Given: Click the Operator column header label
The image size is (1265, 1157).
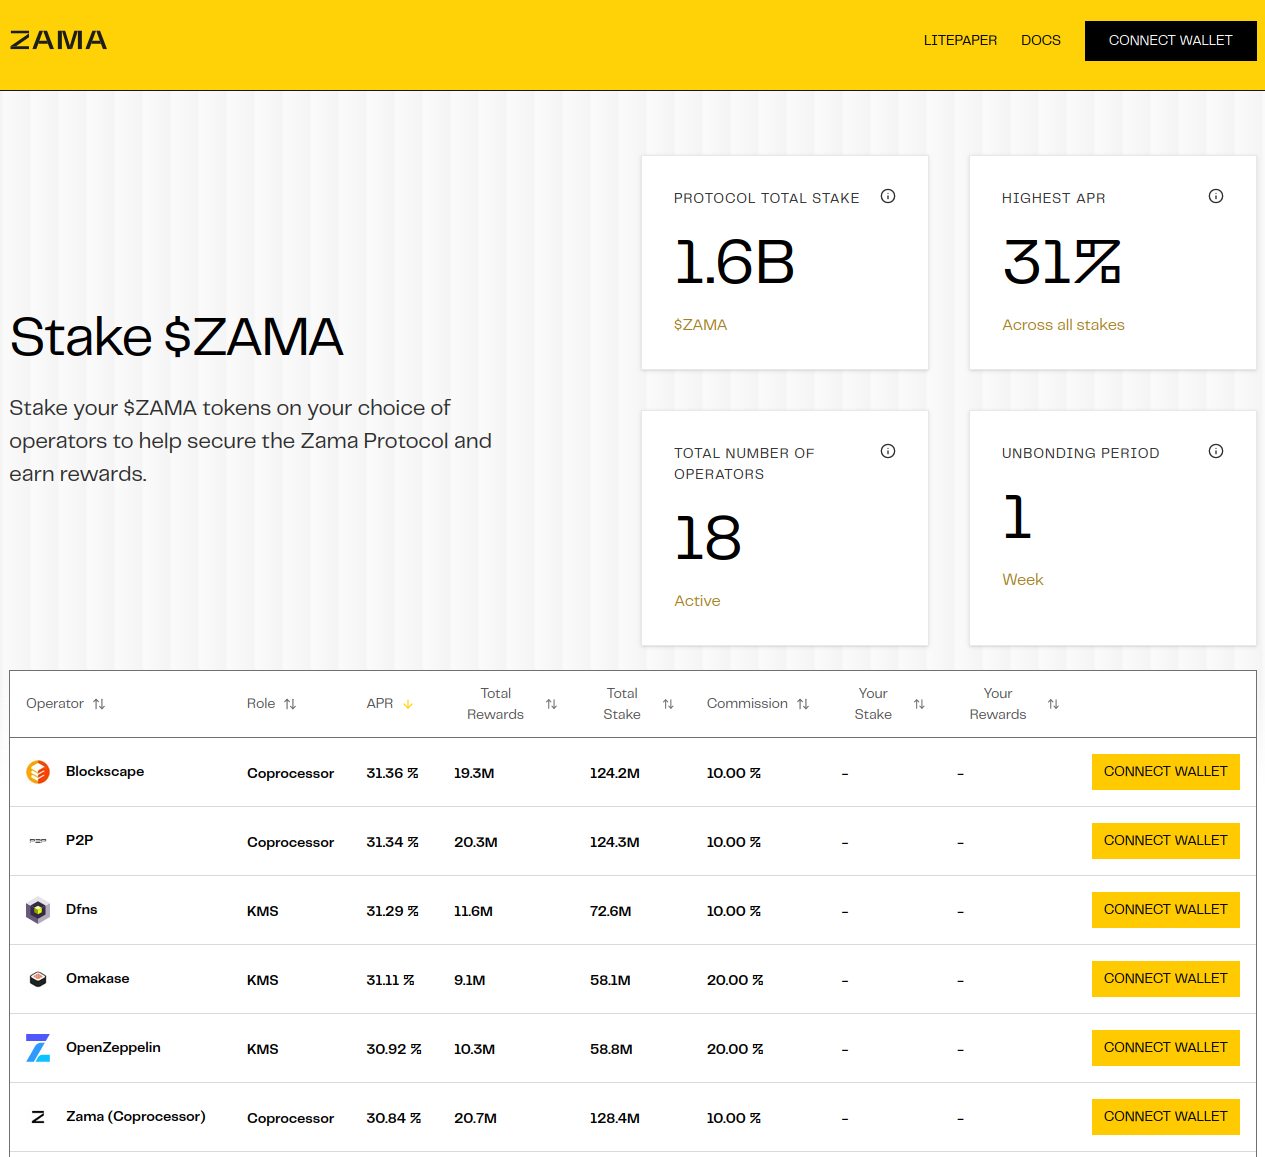Looking at the screenshot, I should (x=55, y=704).
